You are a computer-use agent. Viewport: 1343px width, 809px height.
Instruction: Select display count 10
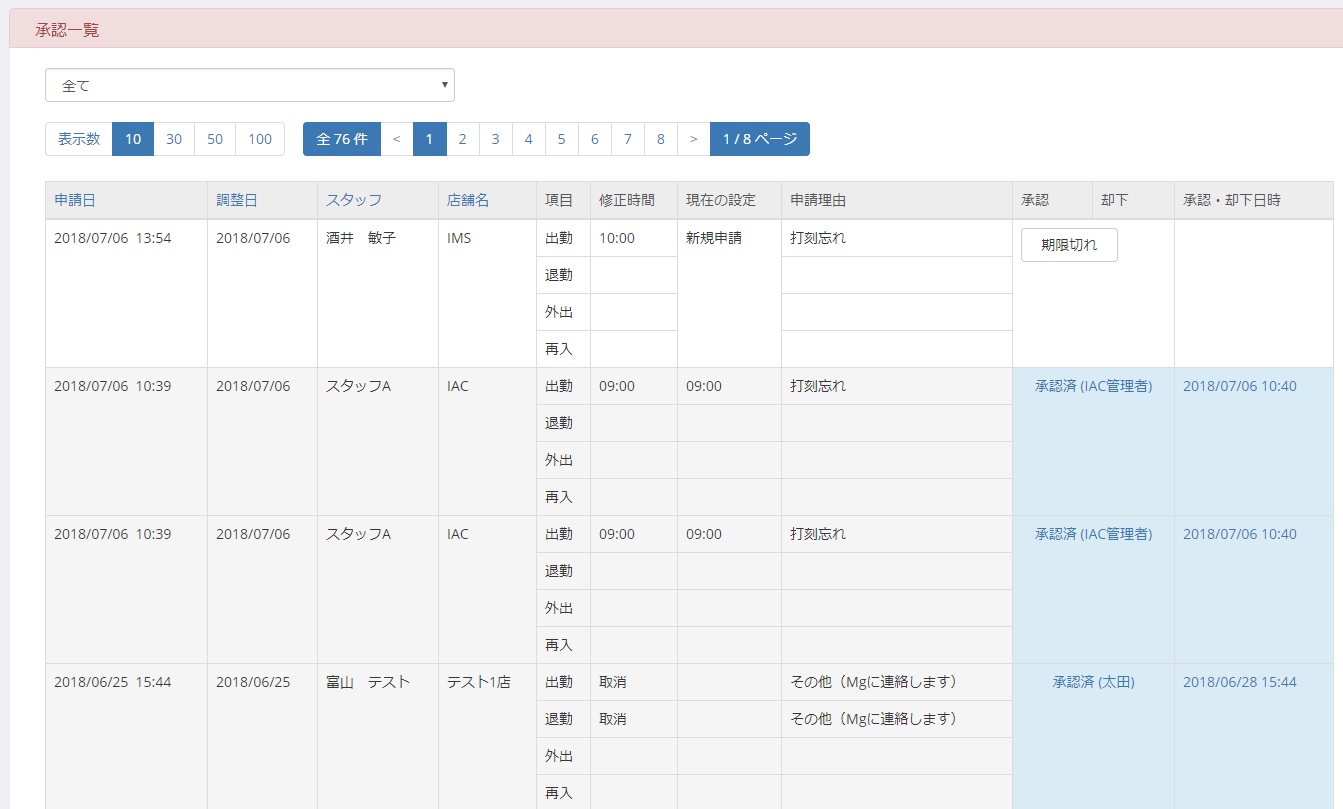point(132,139)
